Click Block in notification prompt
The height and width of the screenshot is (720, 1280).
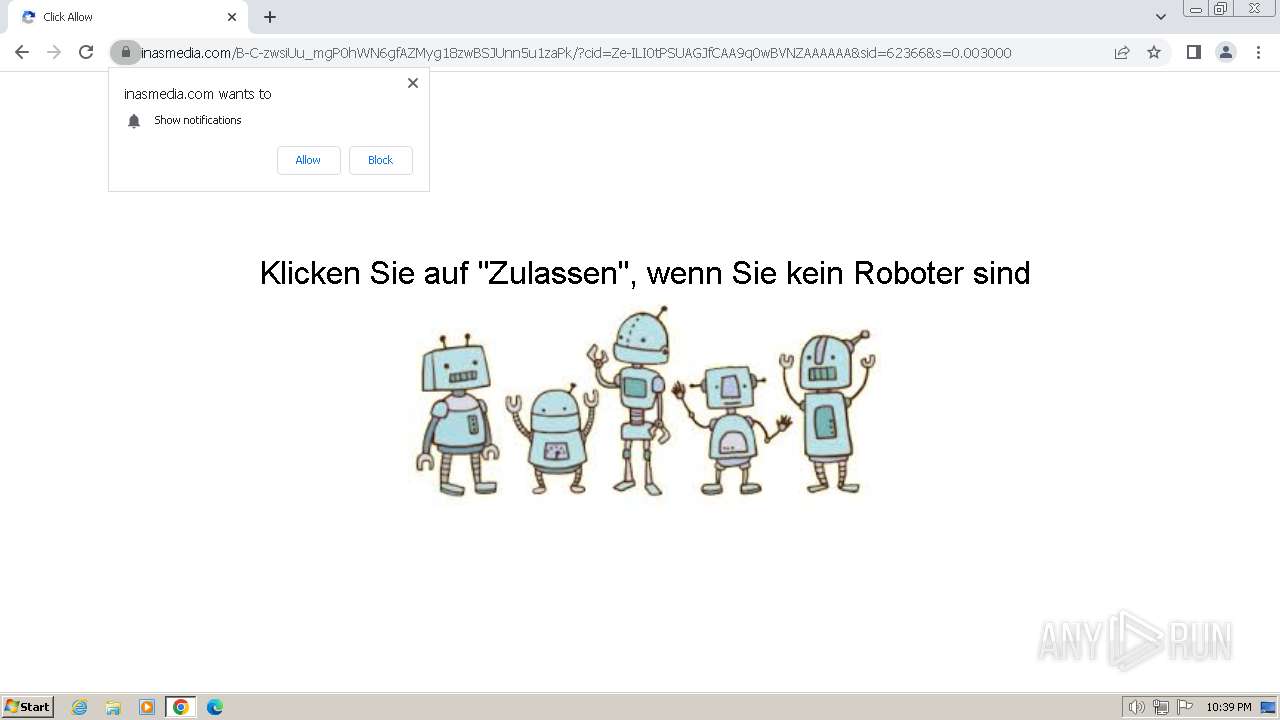tap(380, 160)
